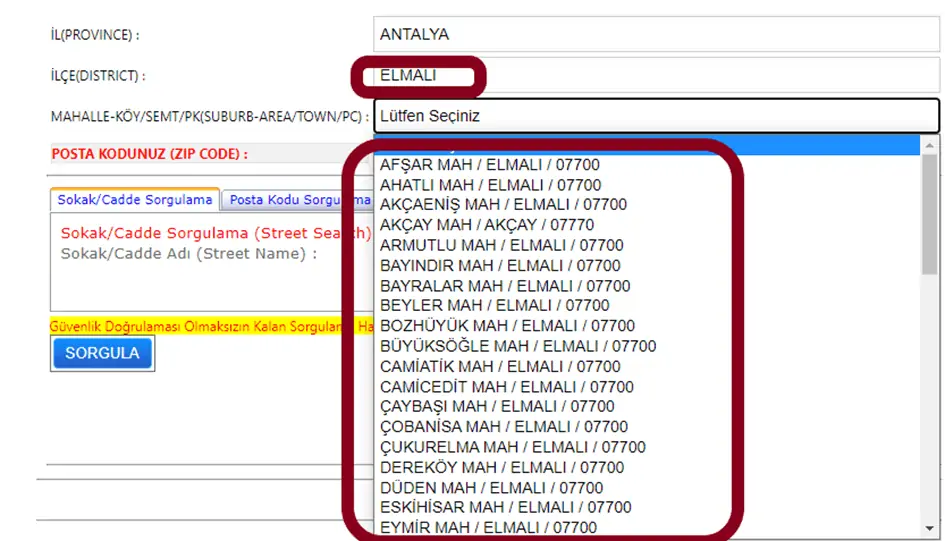Choose AKÇAENİŞ MAH from the list

click(503, 205)
